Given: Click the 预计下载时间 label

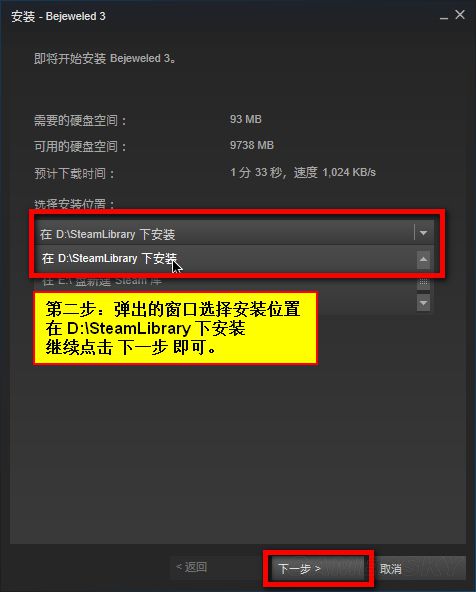Looking at the screenshot, I should click(x=74, y=174).
